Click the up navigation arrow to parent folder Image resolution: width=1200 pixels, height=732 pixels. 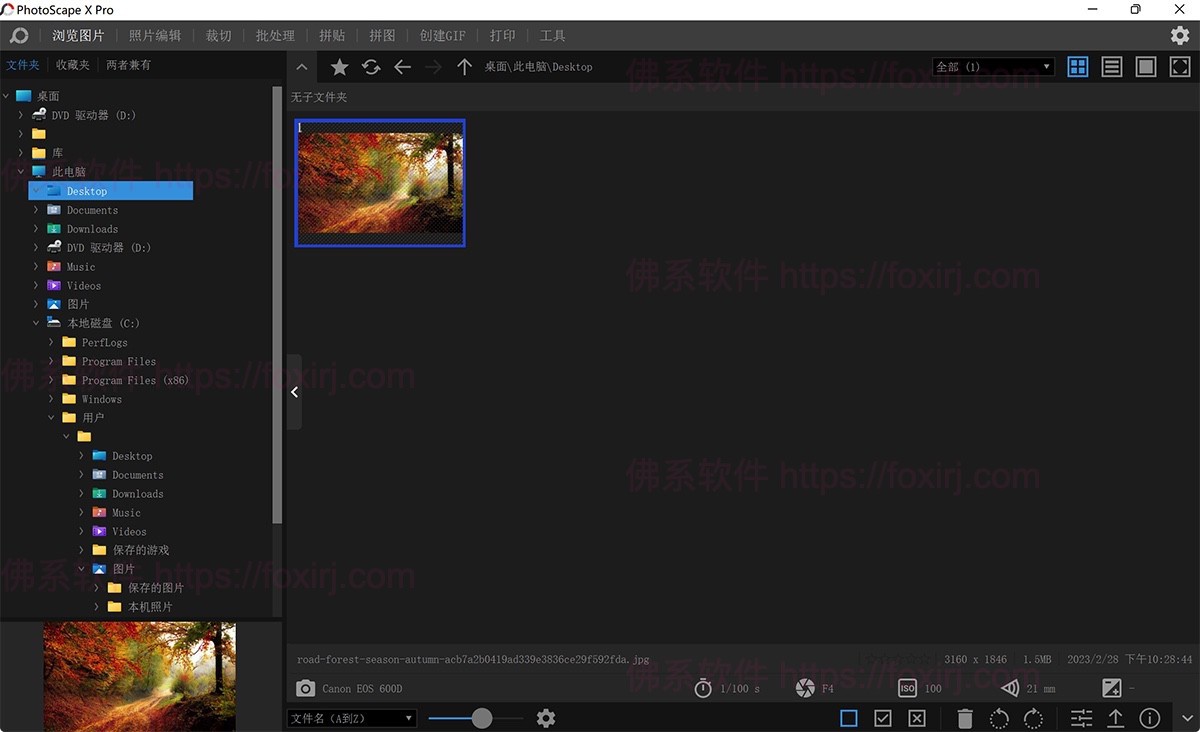465,67
